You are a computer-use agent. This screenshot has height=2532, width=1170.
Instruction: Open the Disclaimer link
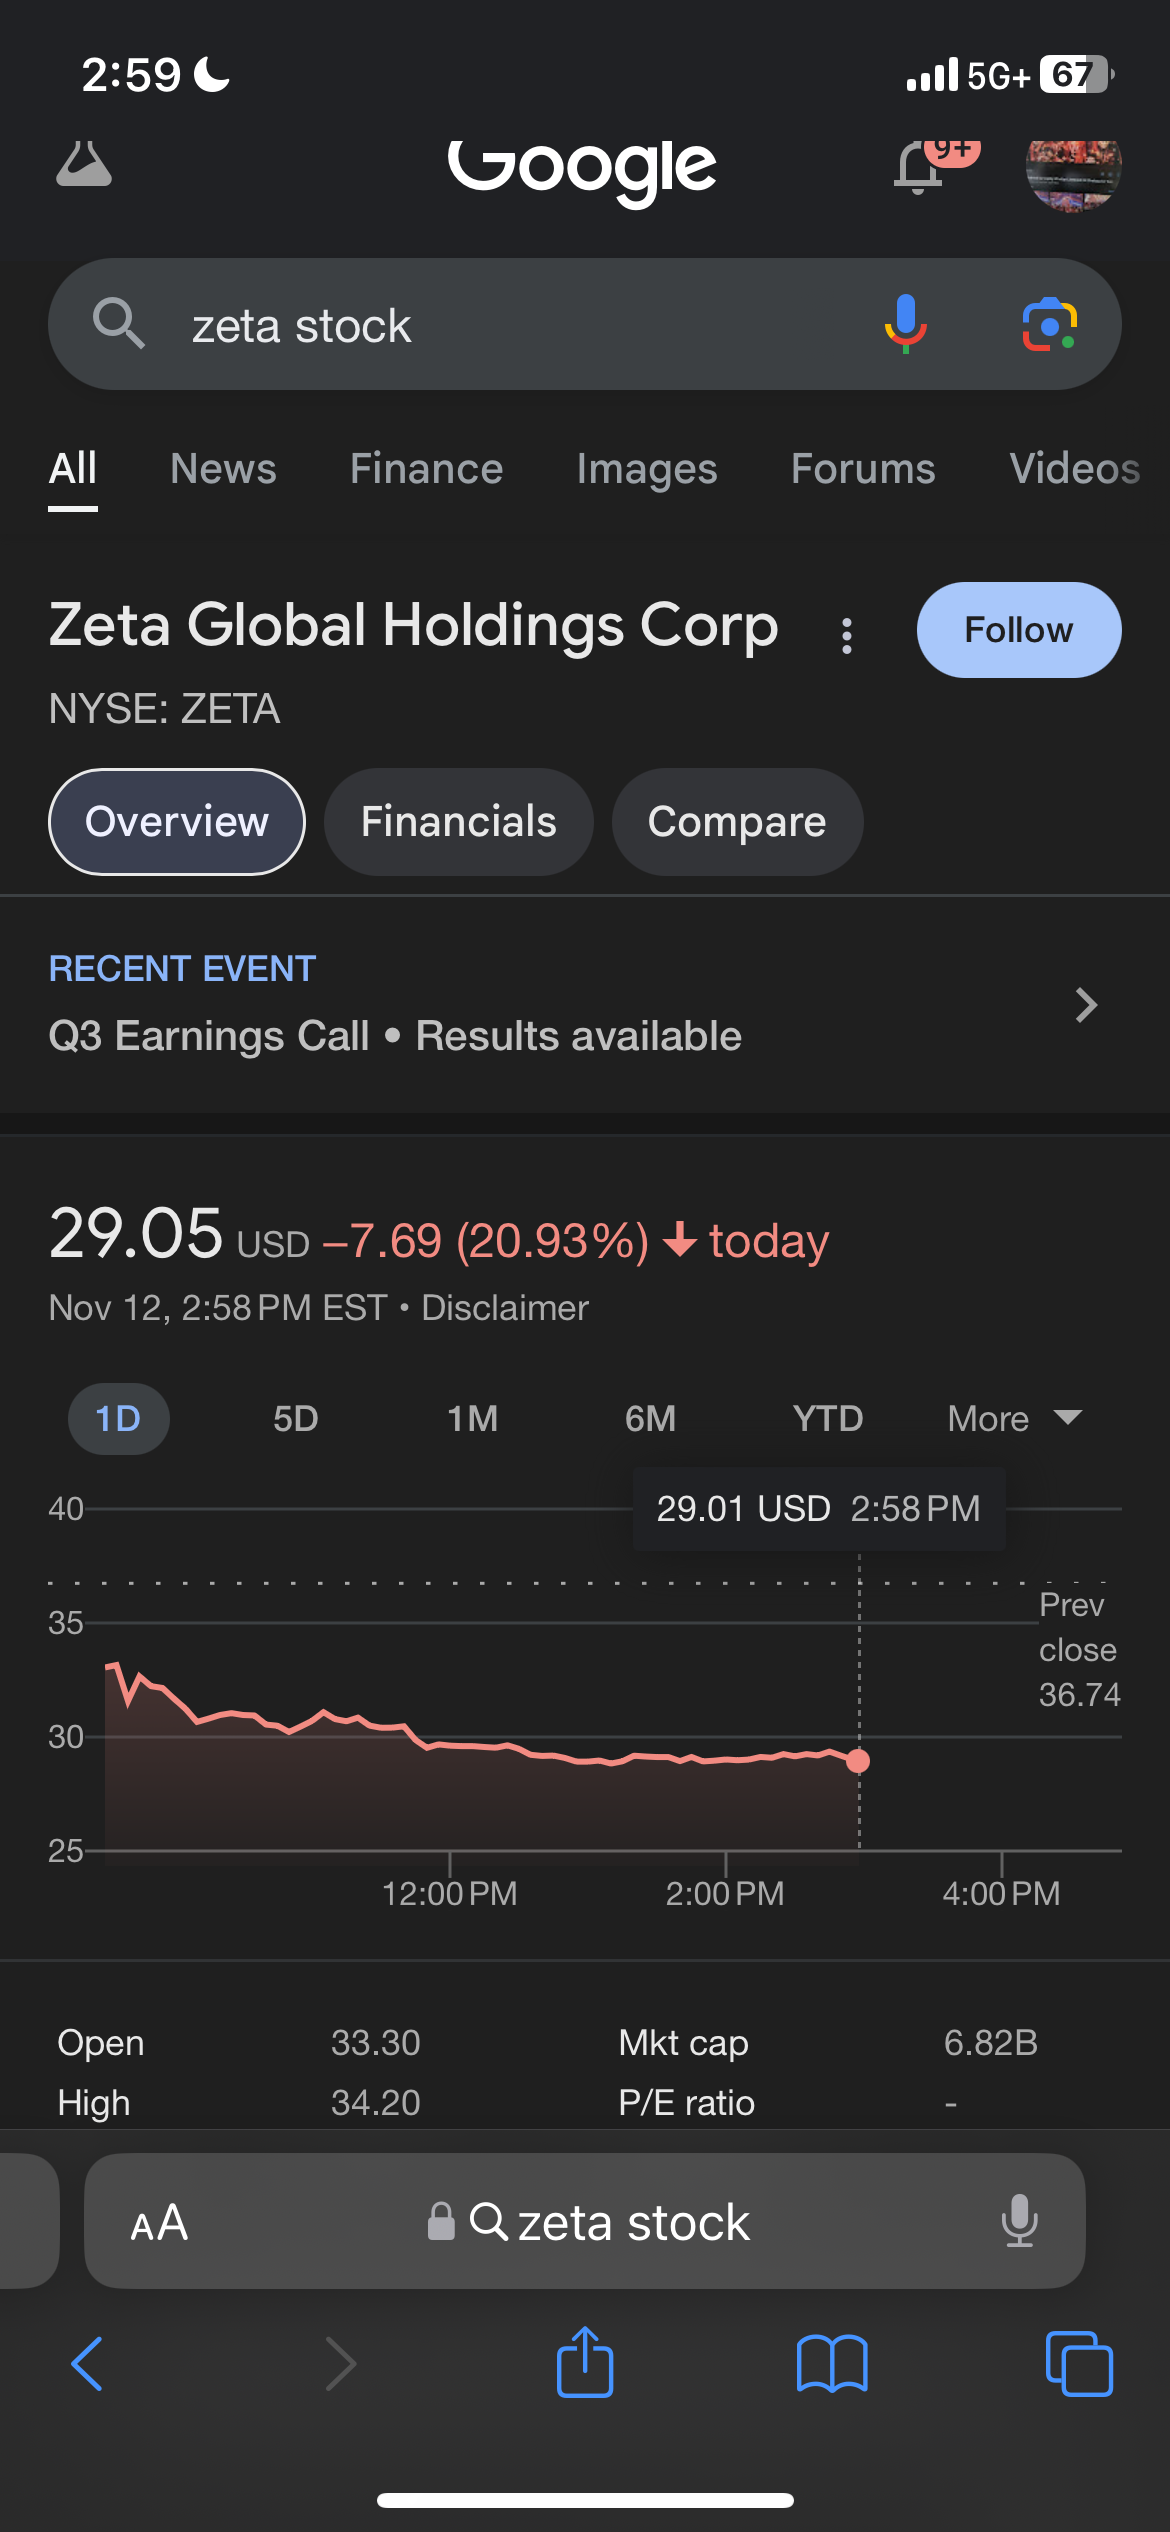pos(505,1308)
